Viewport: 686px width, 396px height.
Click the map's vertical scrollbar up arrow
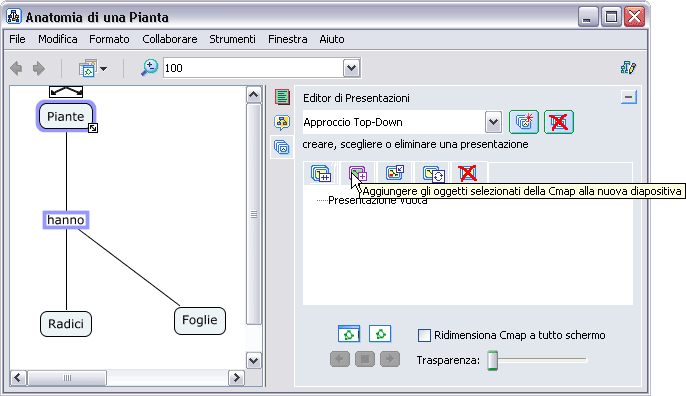(x=254, y=95)
